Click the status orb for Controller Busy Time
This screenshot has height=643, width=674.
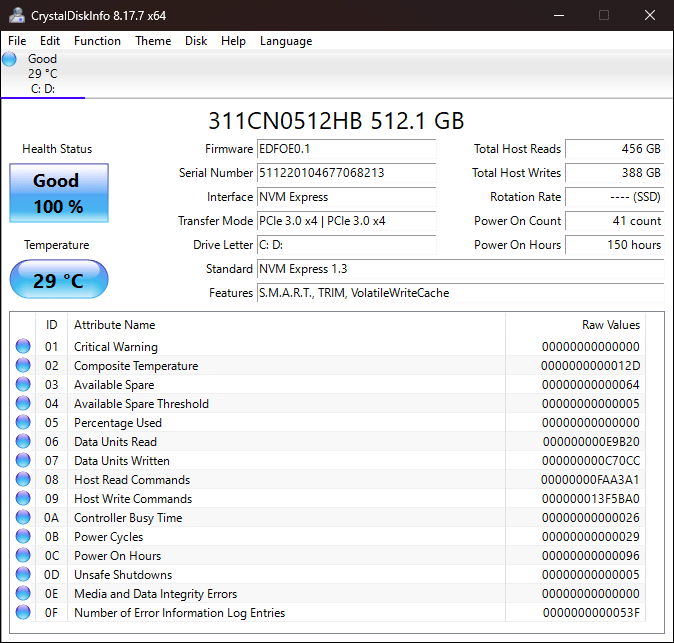pos(23,517)
